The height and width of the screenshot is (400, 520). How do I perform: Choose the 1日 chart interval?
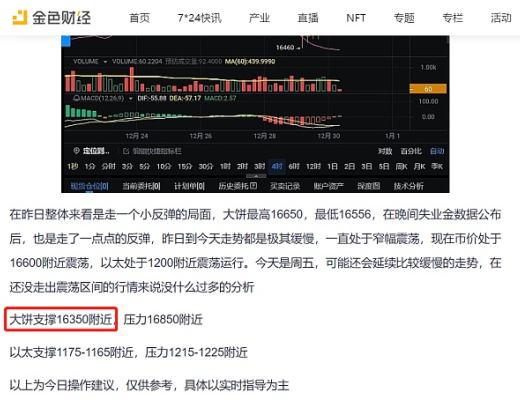point(332,166)
